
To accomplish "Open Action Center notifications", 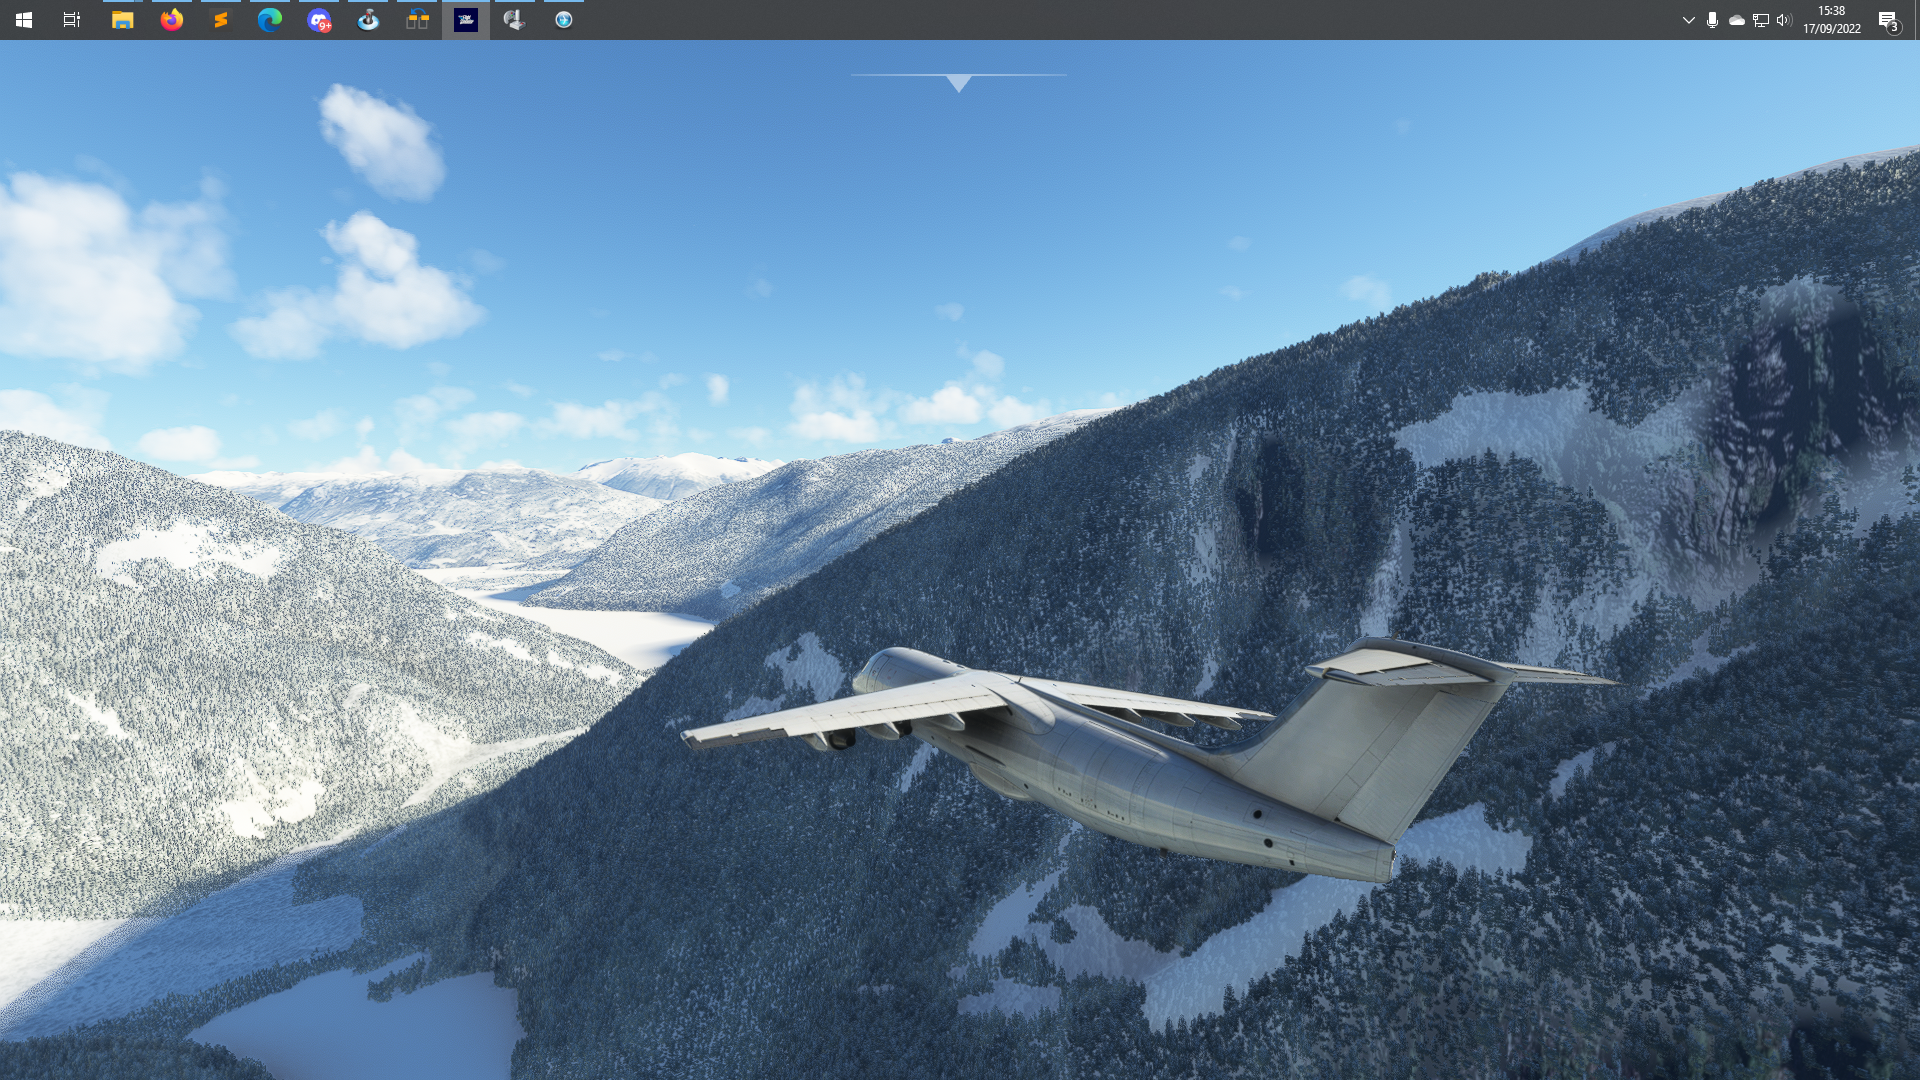I will (1888, 20).
